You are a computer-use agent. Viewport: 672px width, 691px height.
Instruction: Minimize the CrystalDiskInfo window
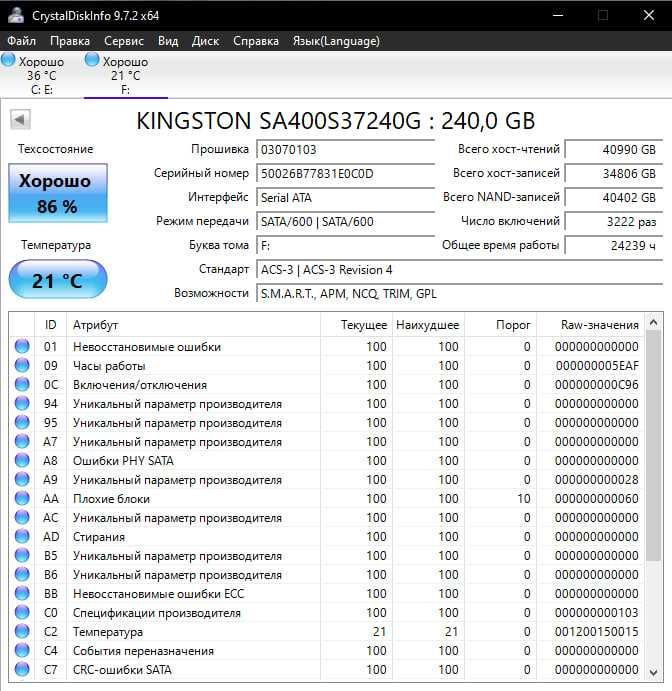tap(558, 15)
